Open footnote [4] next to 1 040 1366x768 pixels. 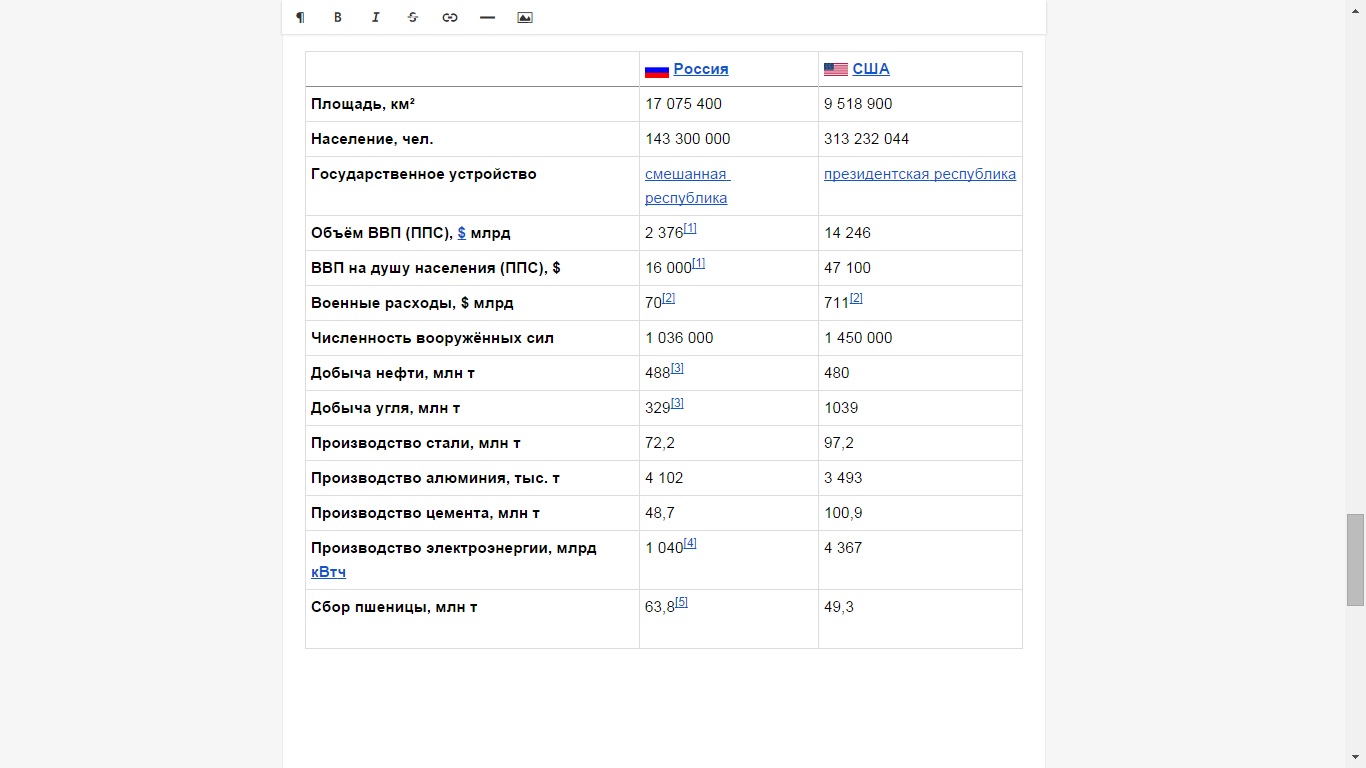[x=690, y=543]
